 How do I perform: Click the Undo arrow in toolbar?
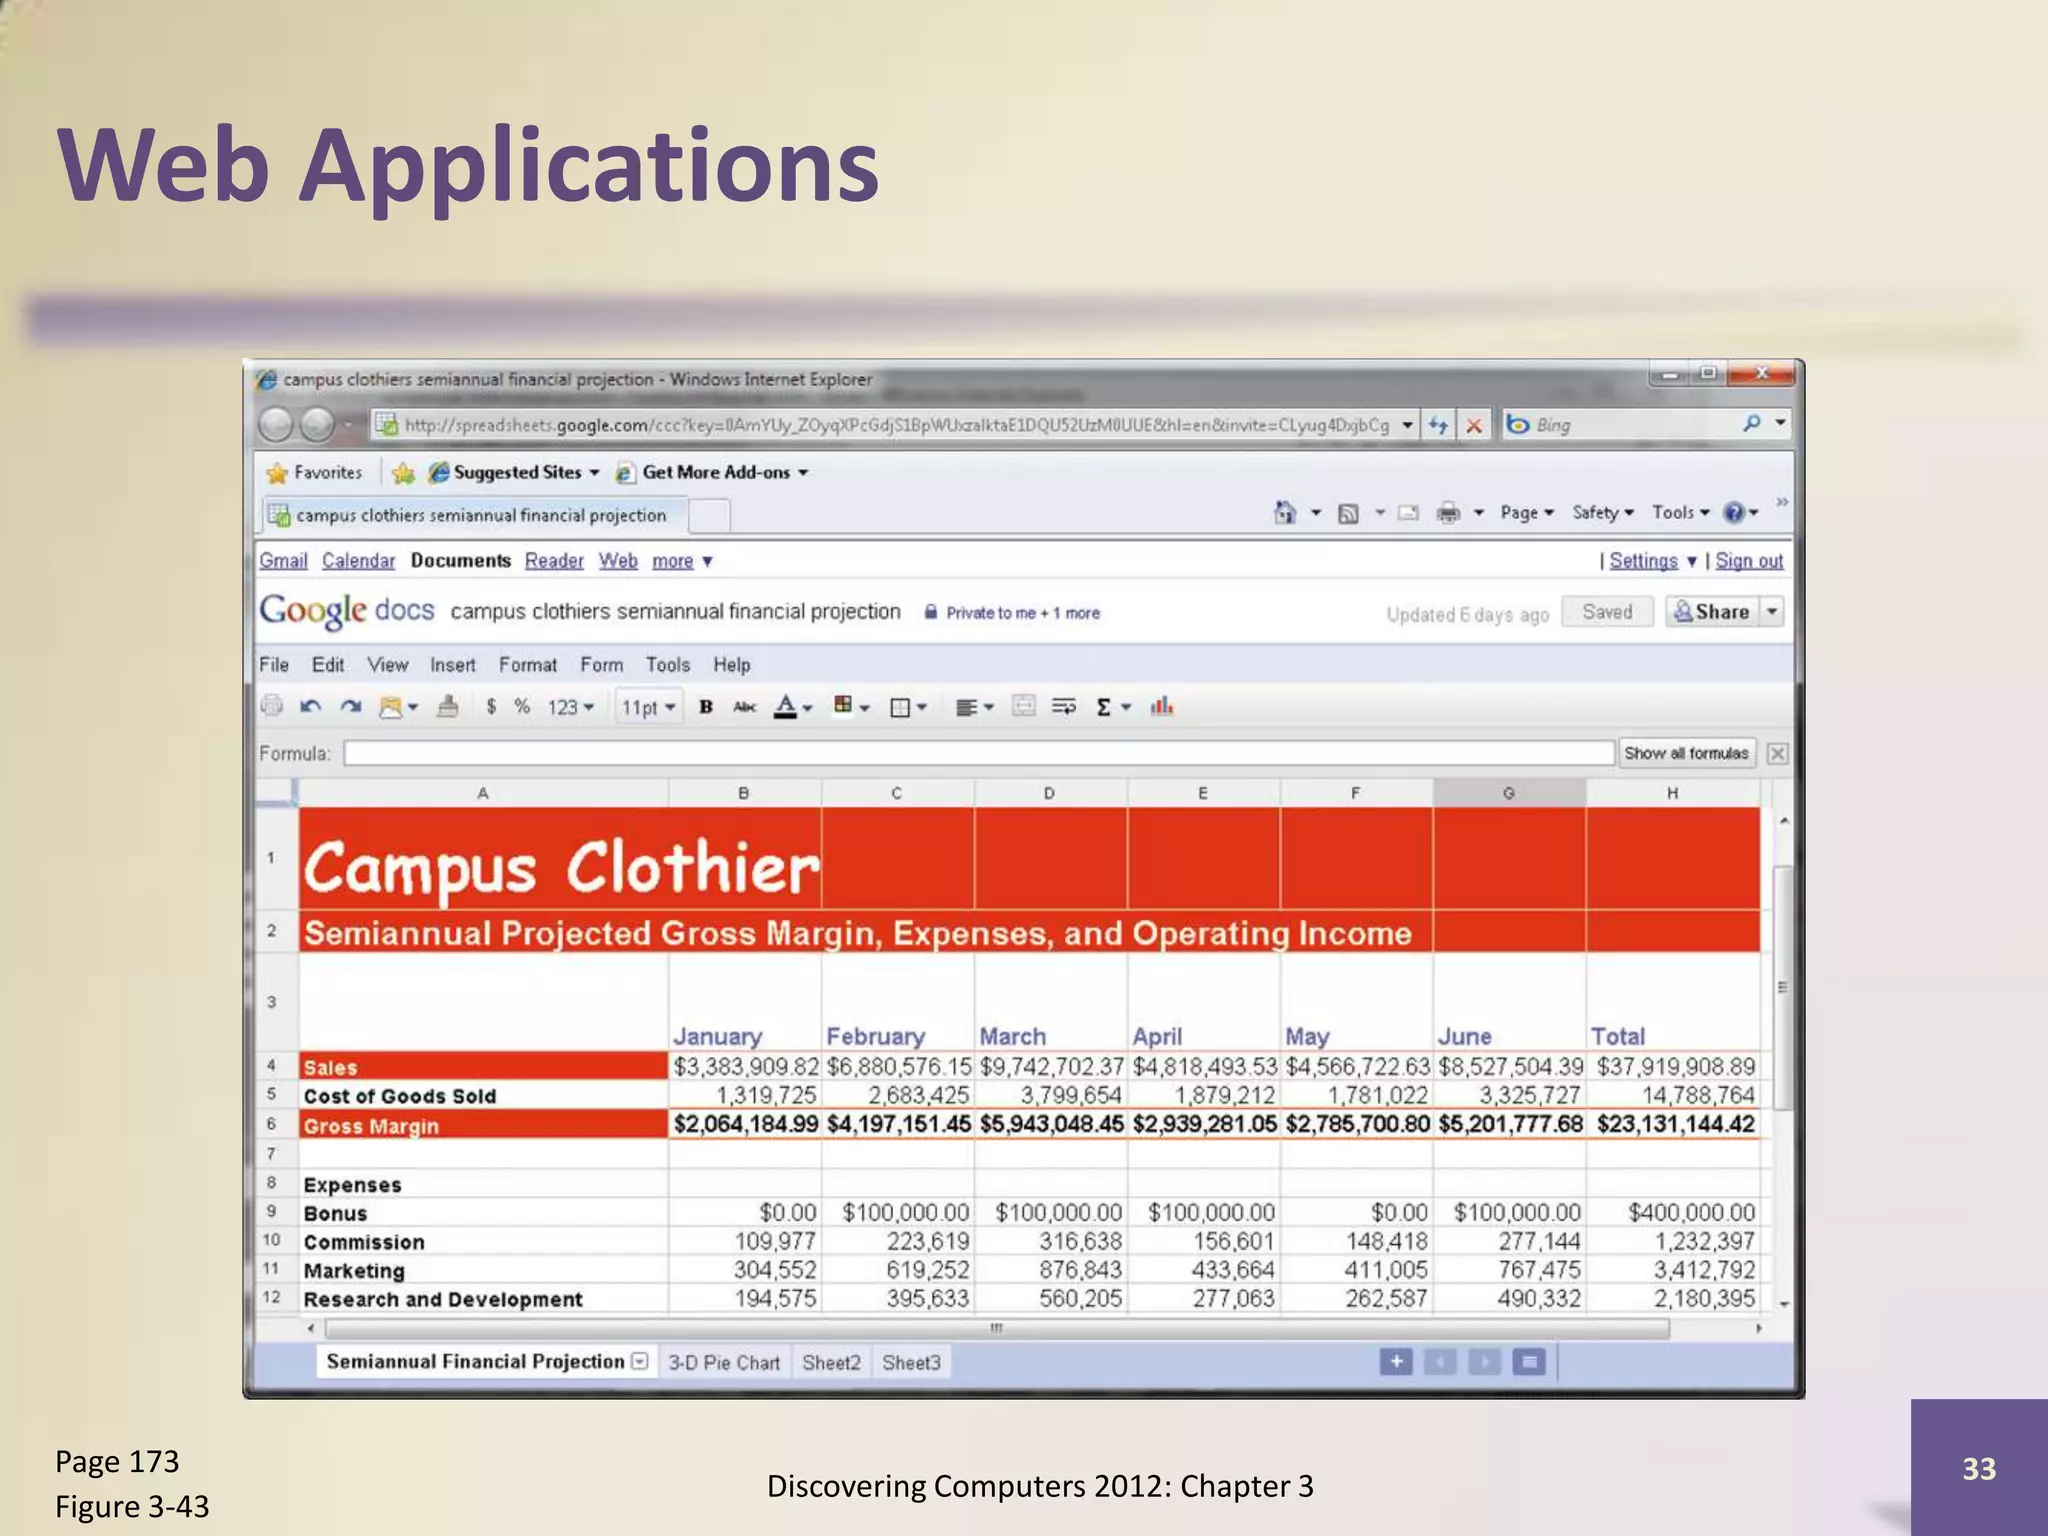pyautogui.click(x=310, y=707)
